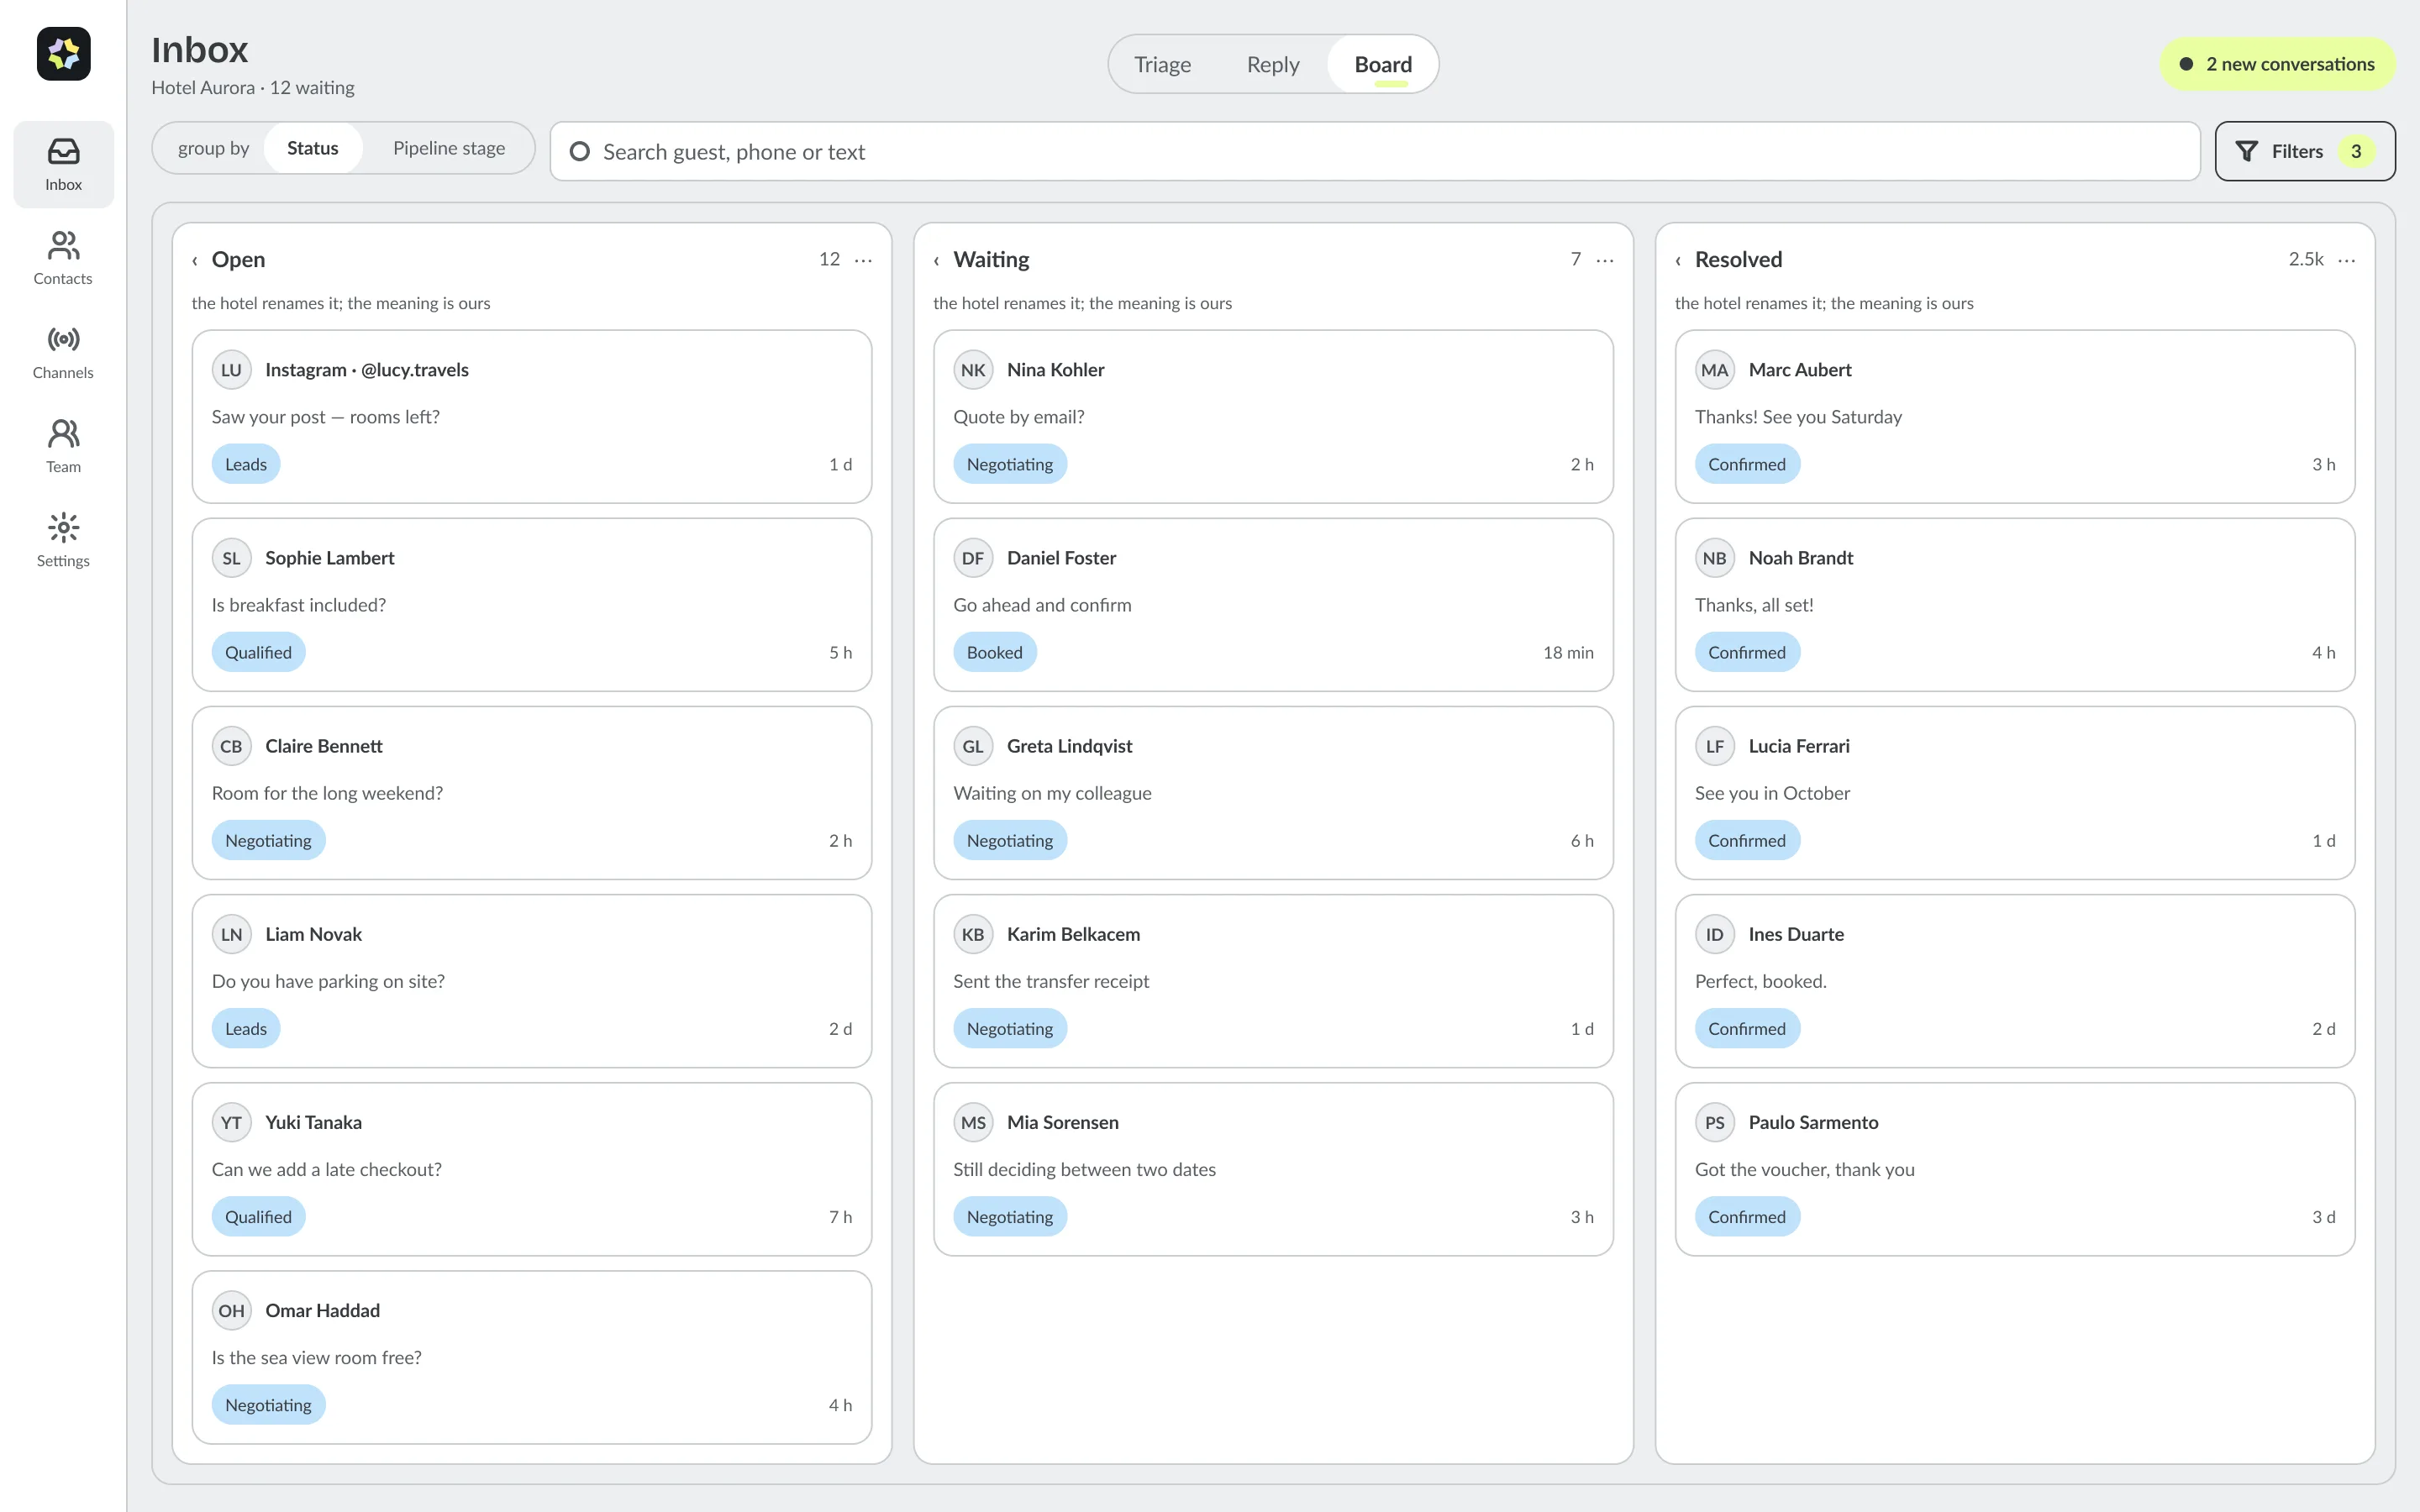Image resolution: width=2420 pixels, height=1512 pixels.
Task: Group board by Status
Action: (313, 148)
